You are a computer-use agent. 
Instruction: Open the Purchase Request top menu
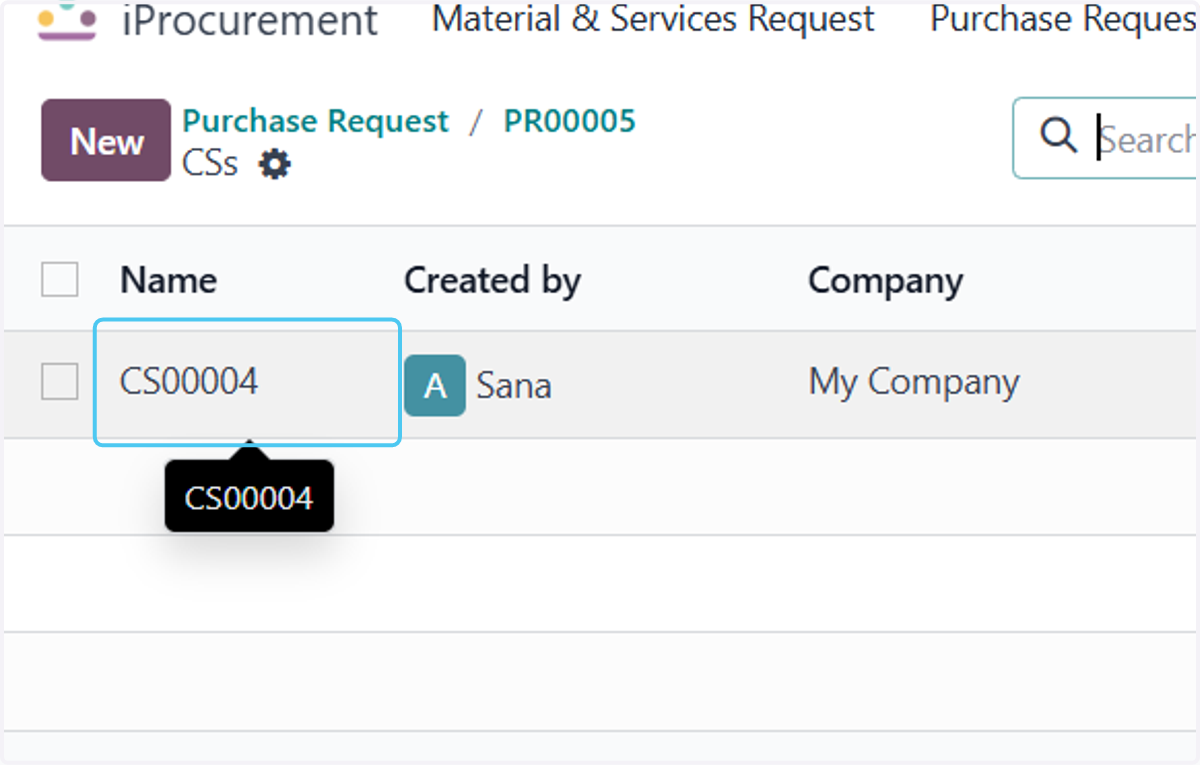point(1064,19)
